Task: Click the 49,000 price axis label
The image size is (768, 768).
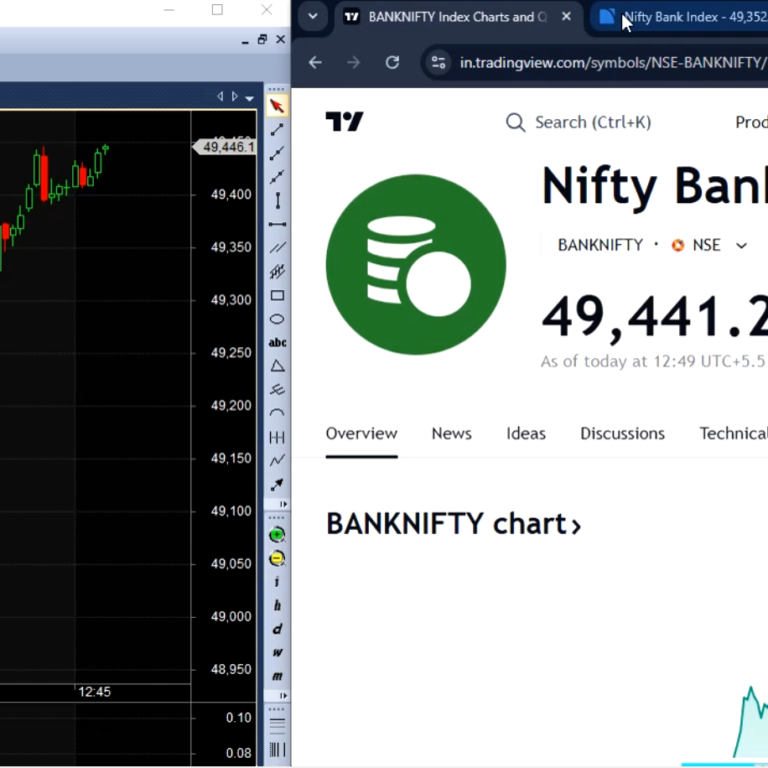Action: tap(231, 616)
